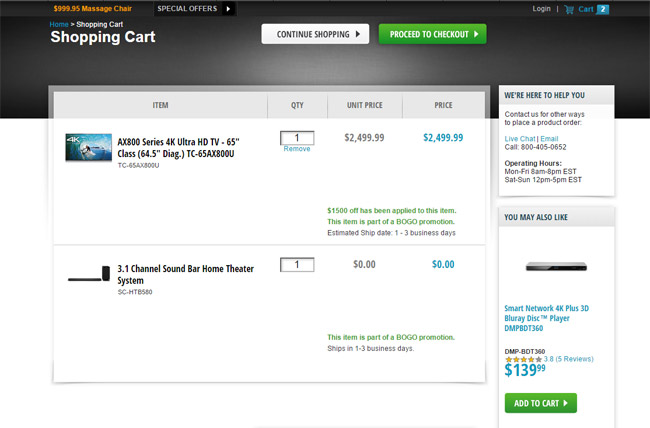Select the '$2,499.99' unit price text
The height and width of the screenshot is (428, 650).
click(x=364, y=138)
